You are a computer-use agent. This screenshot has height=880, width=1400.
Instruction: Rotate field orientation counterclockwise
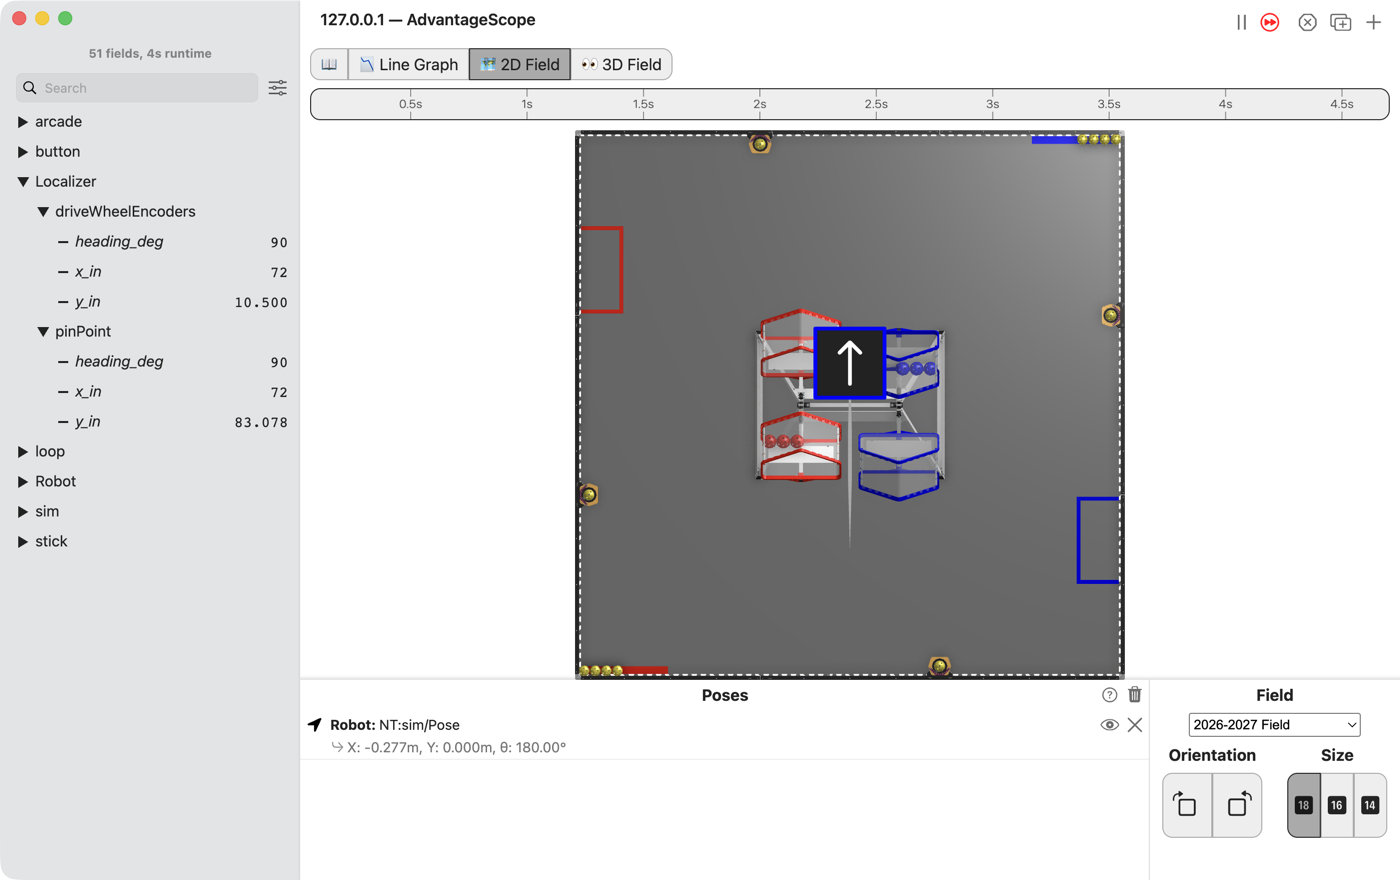click(1237, 805)
